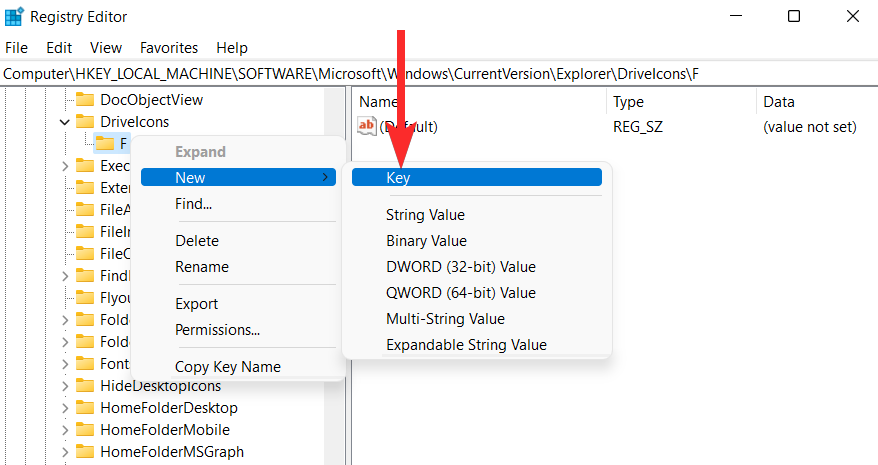Image resolution: width=878 pixels, height=465 pixels.
Task: Expand the HomeFolderMobile tree node
Action: (65, 430)
